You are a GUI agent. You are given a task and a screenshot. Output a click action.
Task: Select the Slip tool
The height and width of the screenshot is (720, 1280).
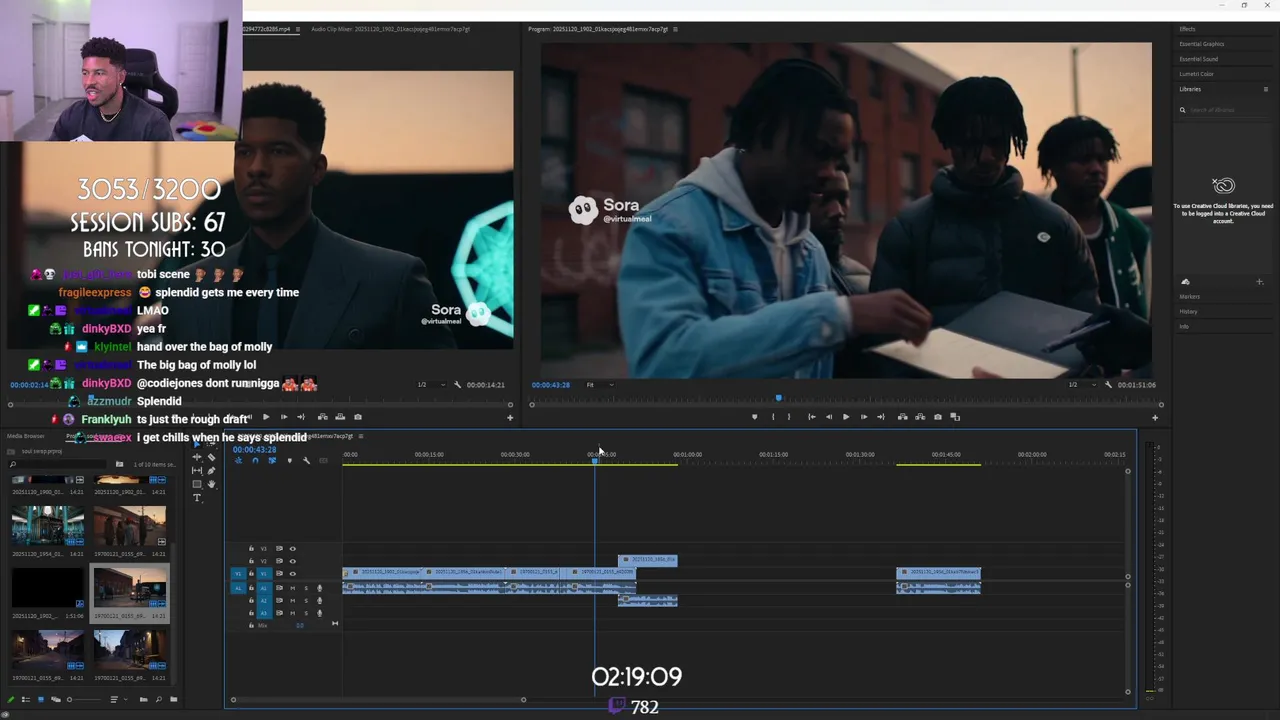[x=197, y=471]
